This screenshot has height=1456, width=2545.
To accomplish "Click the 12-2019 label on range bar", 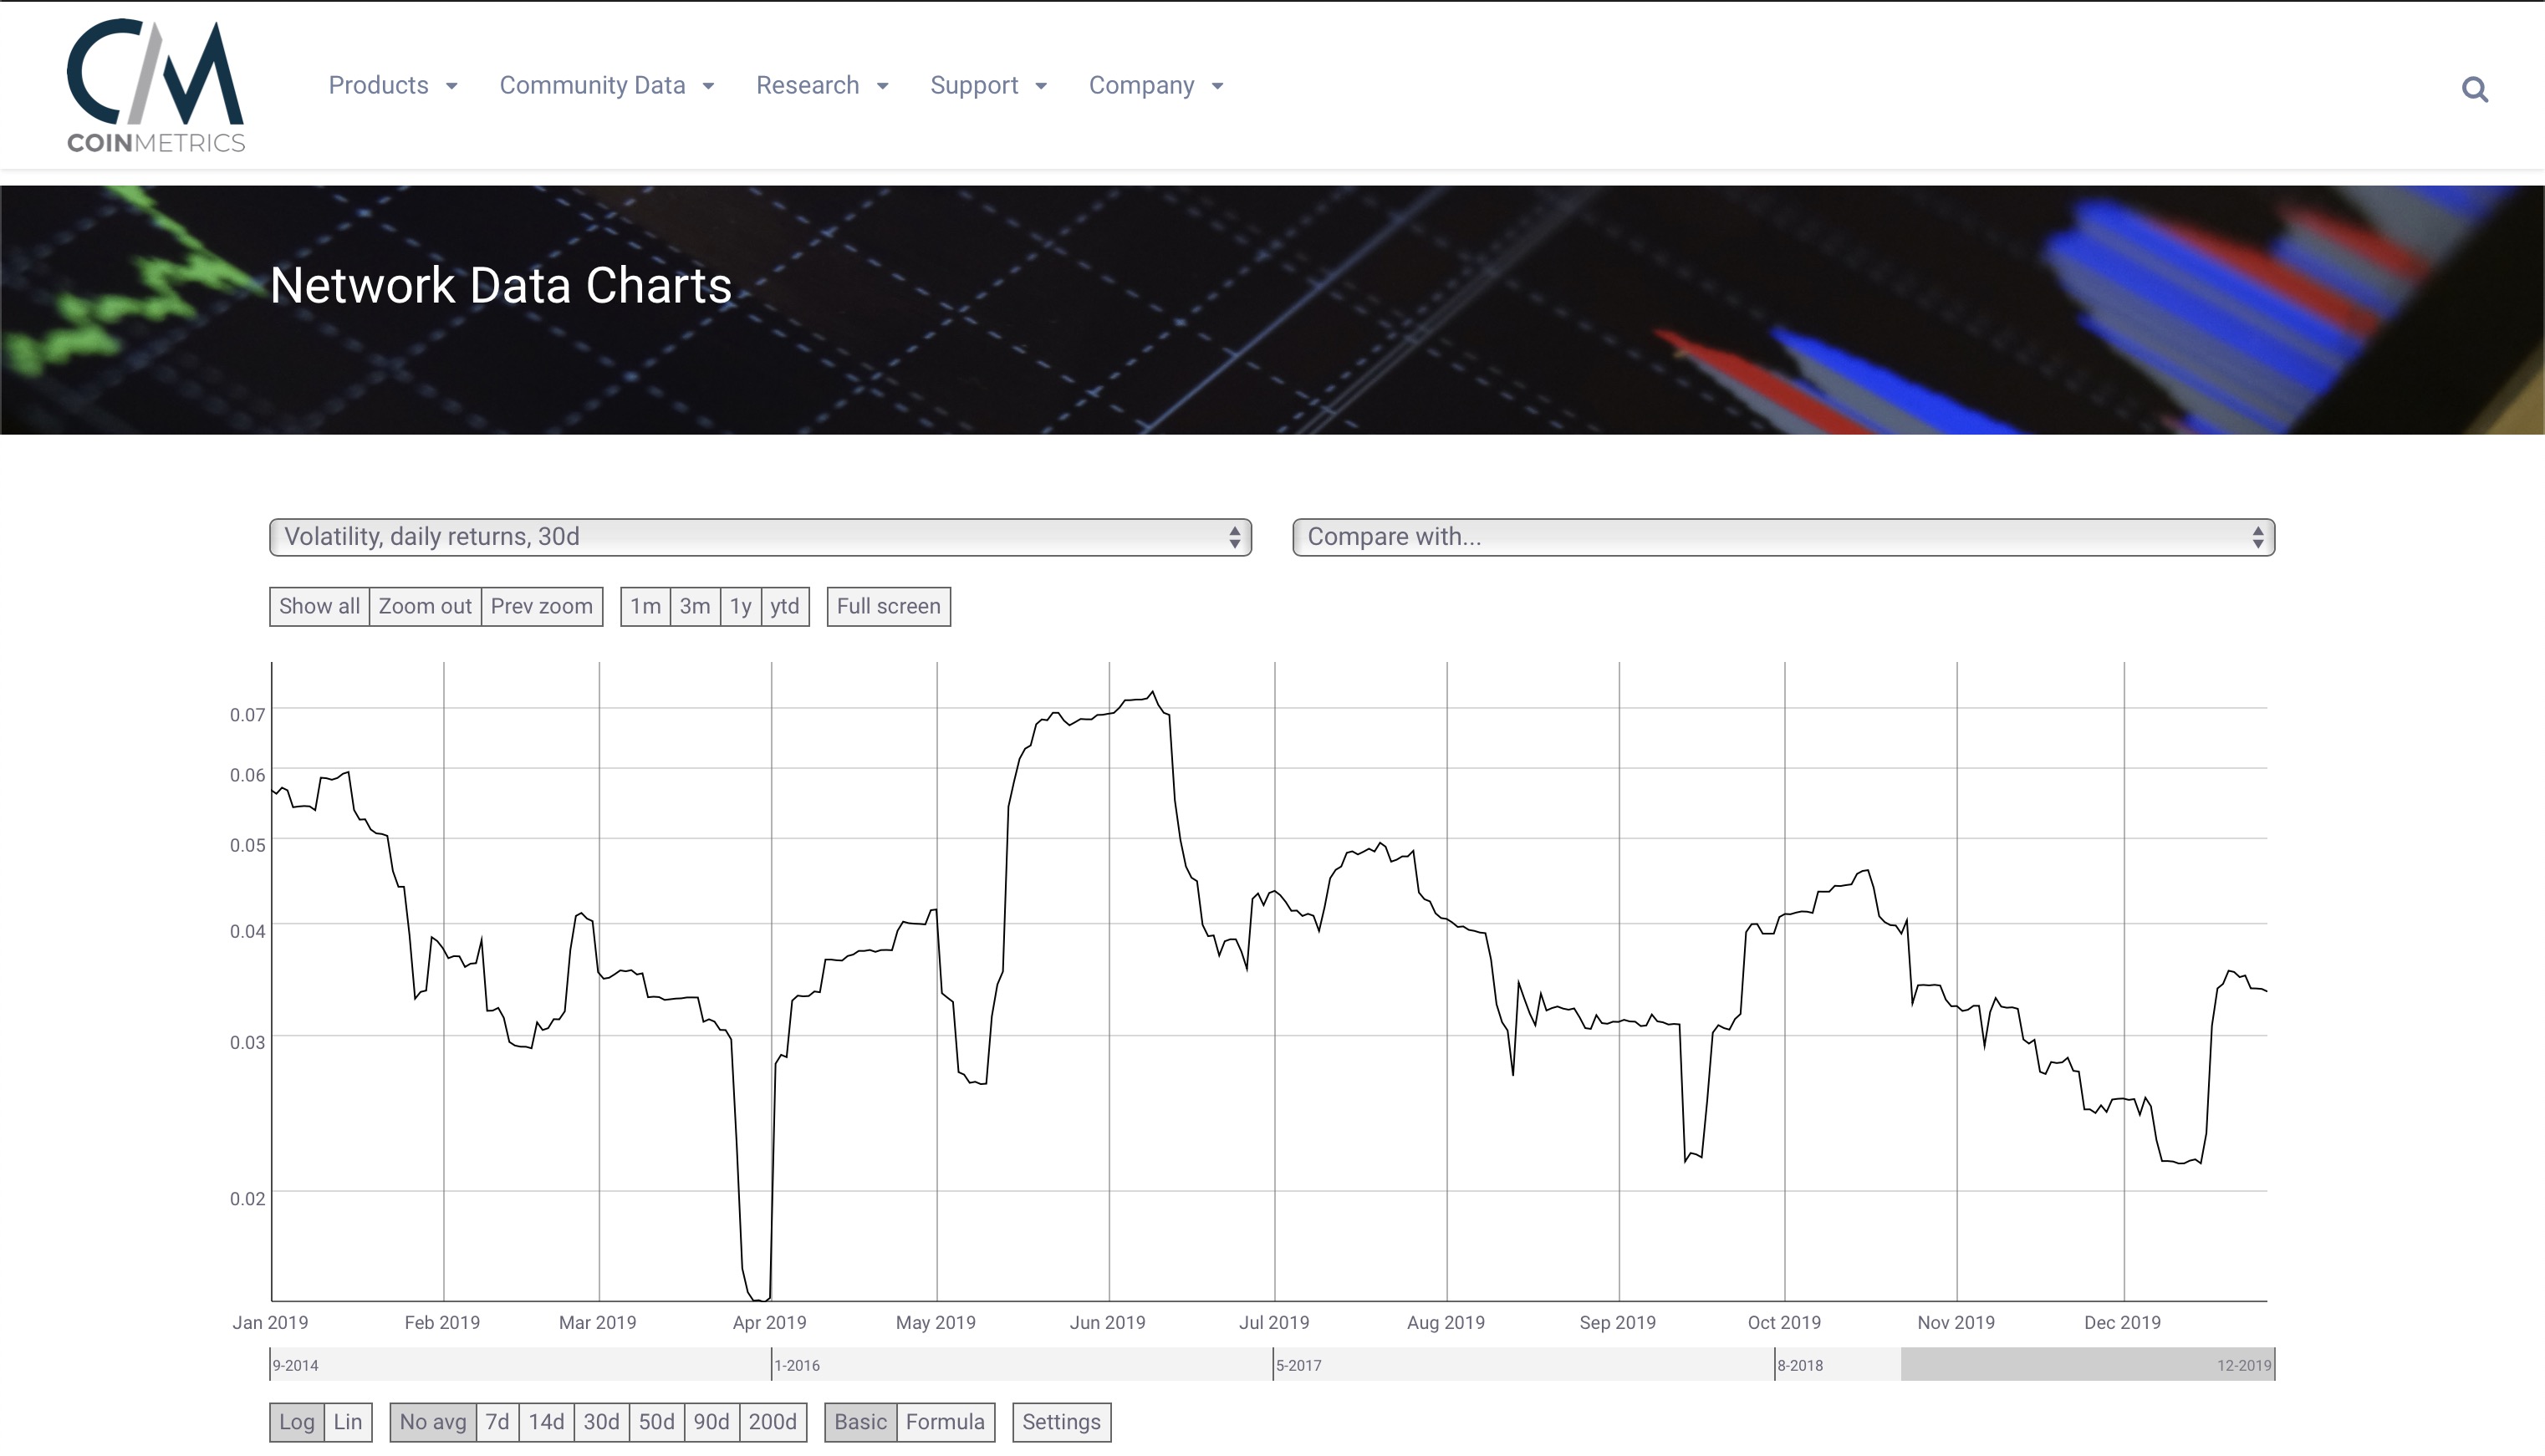I will pos(2244,1365).
